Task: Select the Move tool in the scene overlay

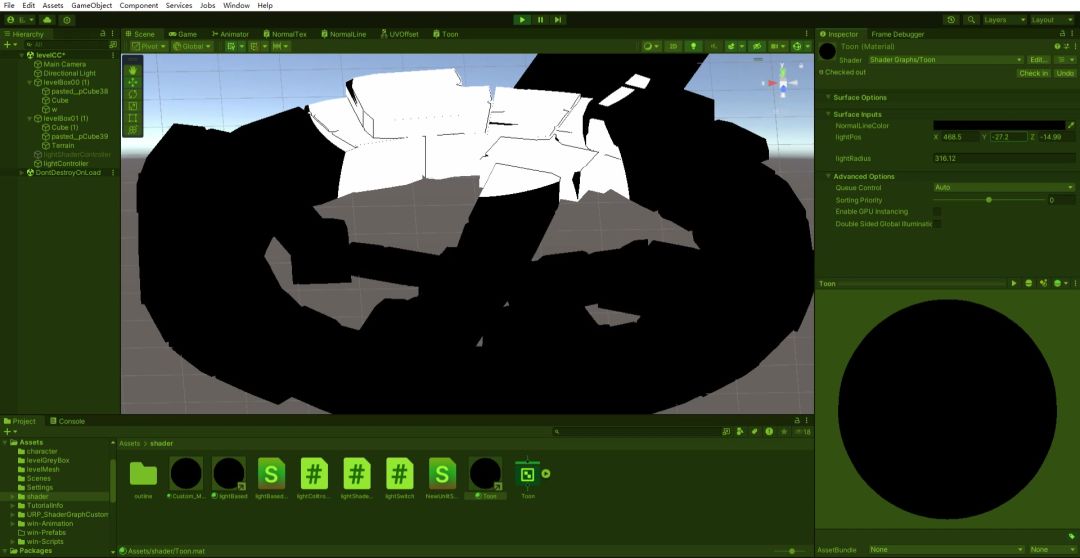Action: coord(133,82)
